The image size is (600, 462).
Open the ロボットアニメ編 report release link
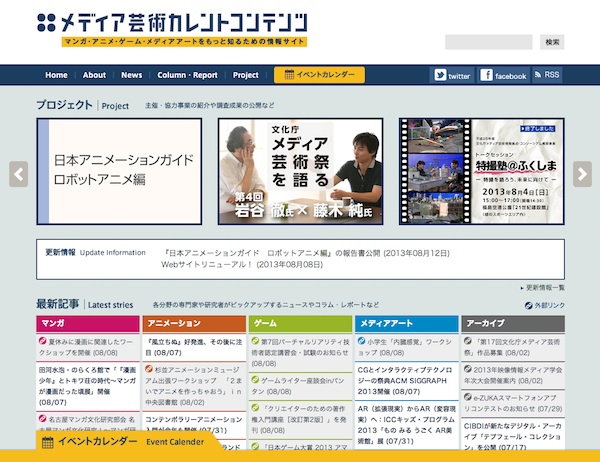click(x=290, y=253)
